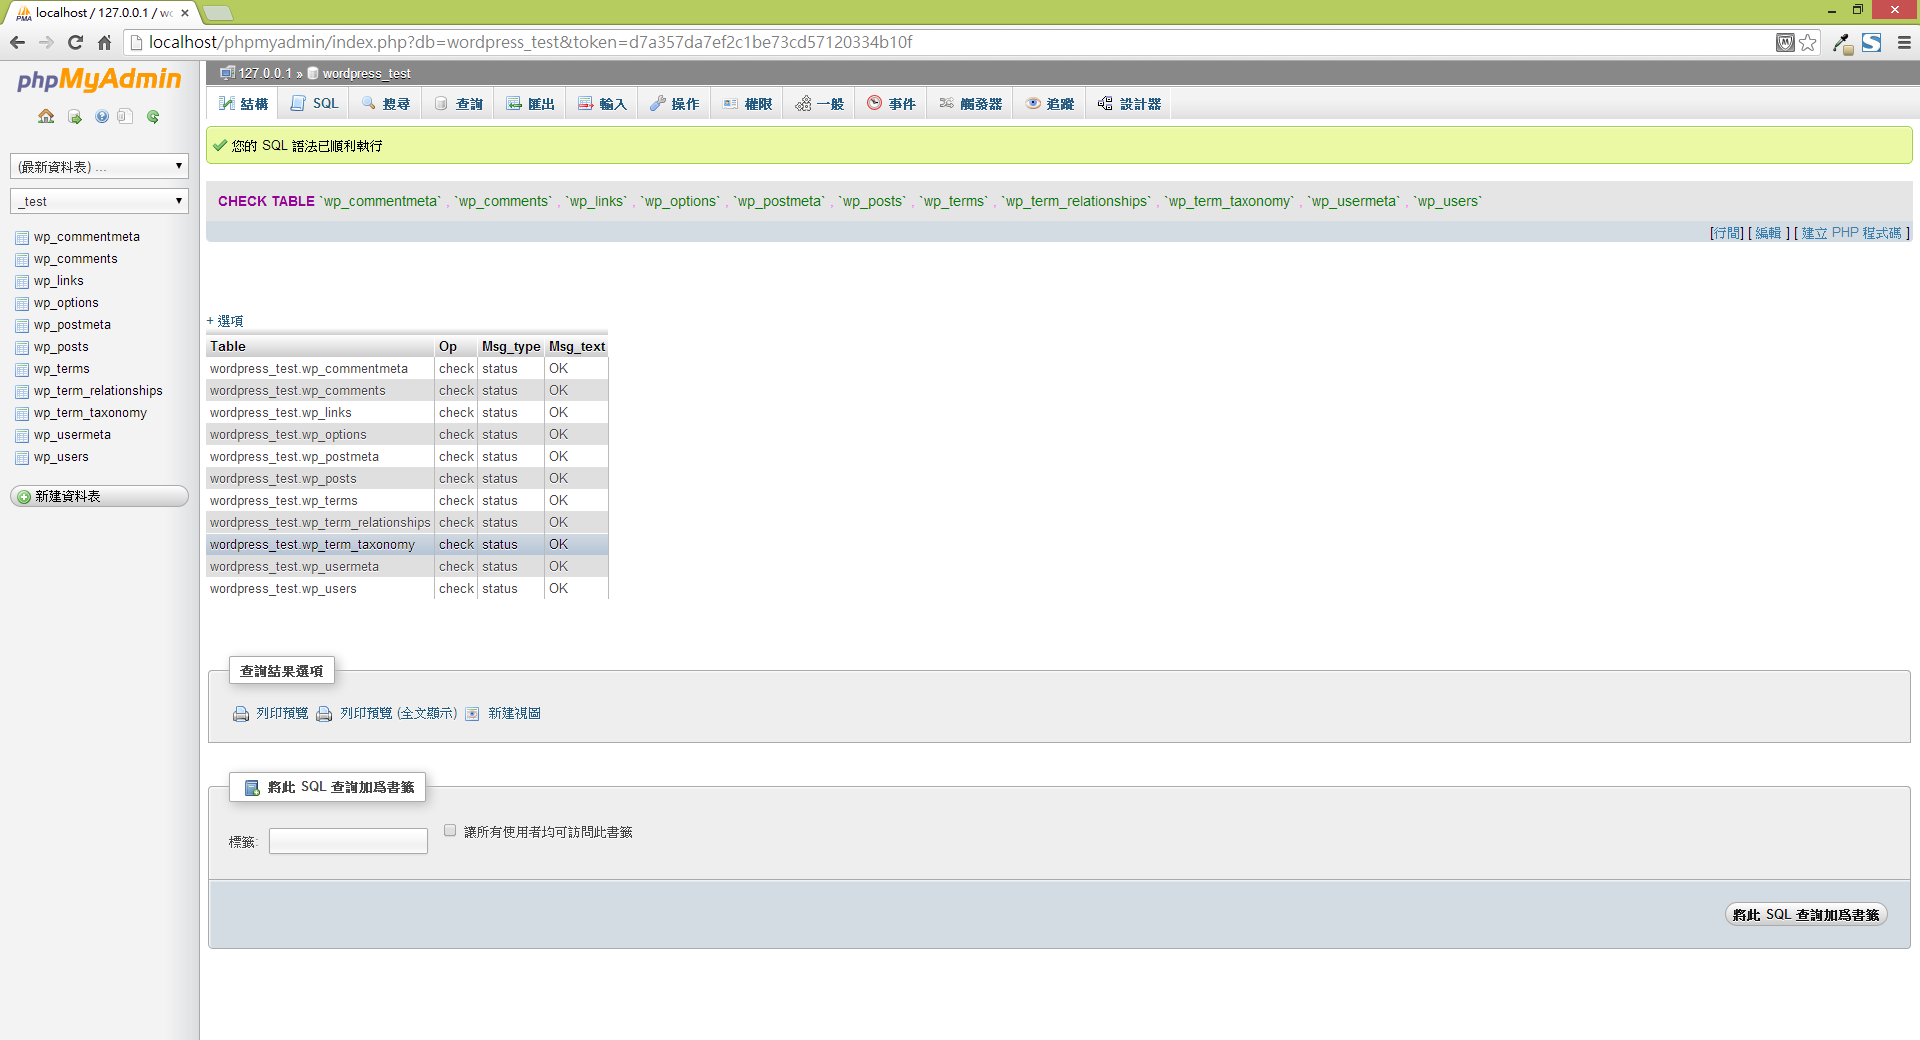
Task: Open the (最新資料表) recent tables dropdown
Action: 99,167
